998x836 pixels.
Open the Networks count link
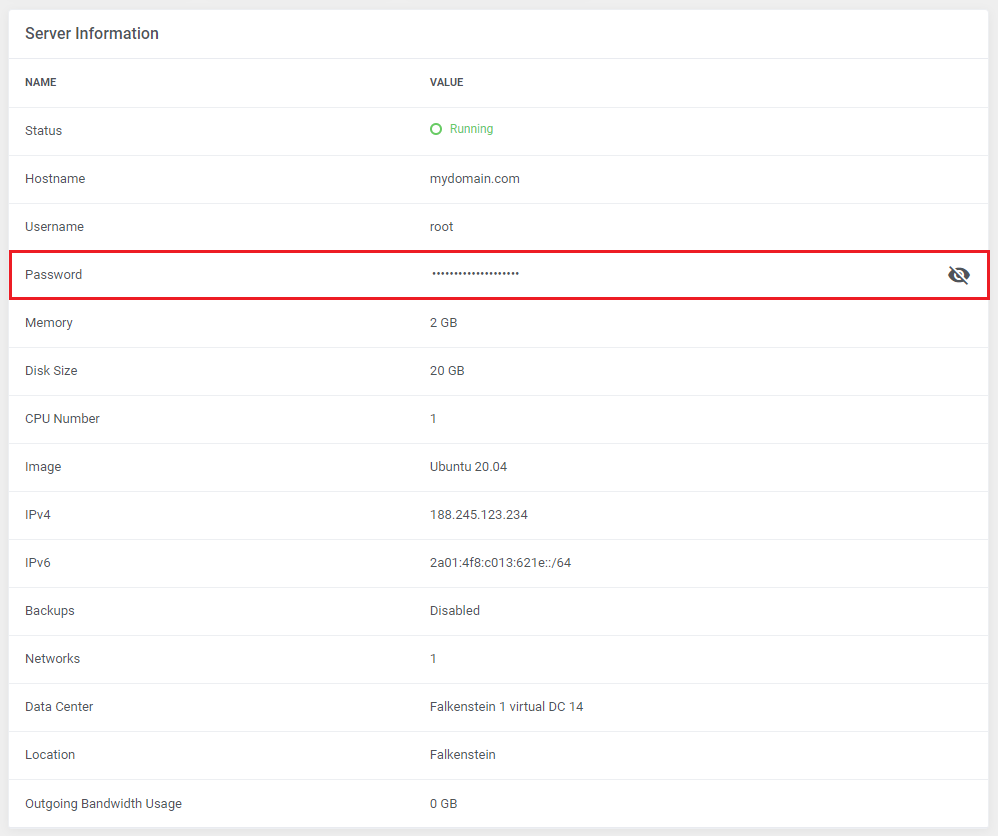(x=433, y=659)
